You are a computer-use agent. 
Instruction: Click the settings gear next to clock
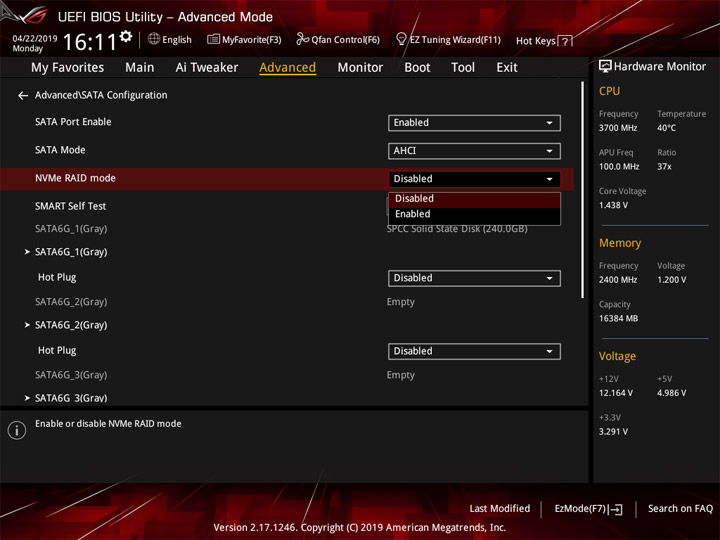click(x=126, y=36)
